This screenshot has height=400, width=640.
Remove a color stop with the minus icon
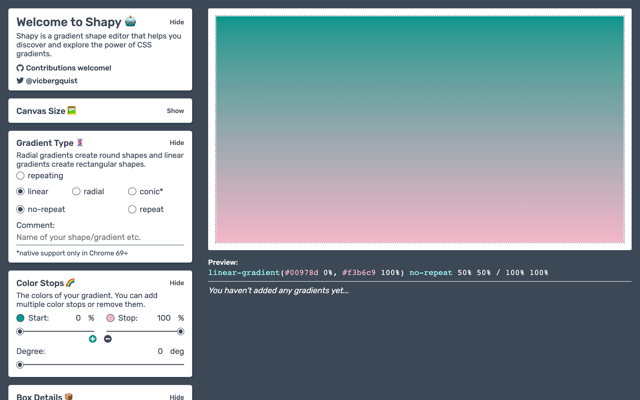108,339
